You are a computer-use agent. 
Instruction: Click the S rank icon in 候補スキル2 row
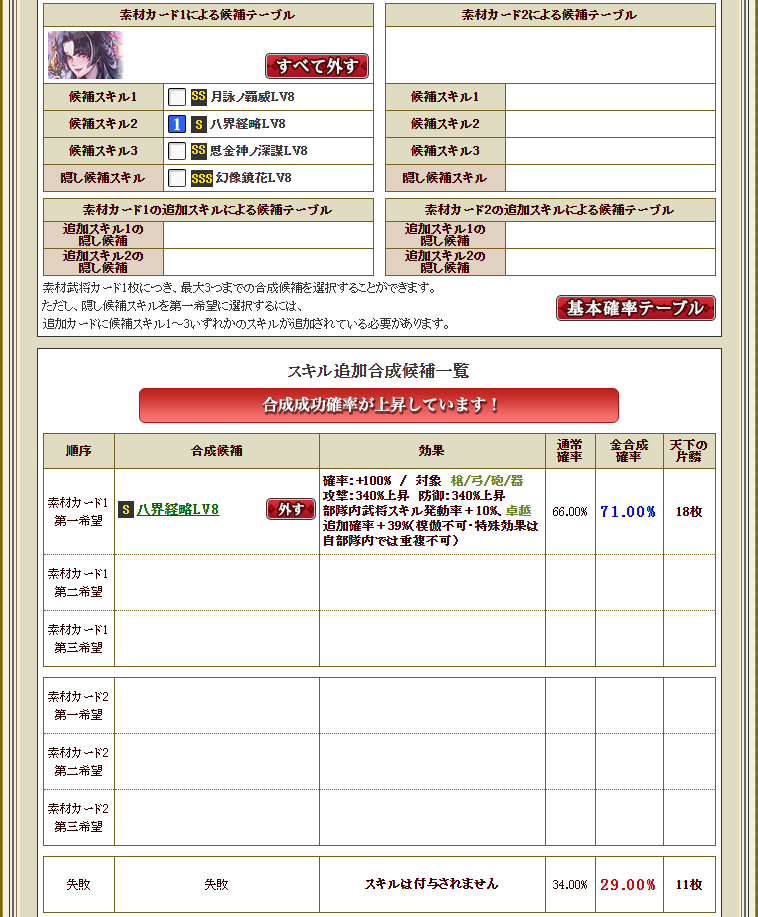(198, 124)
